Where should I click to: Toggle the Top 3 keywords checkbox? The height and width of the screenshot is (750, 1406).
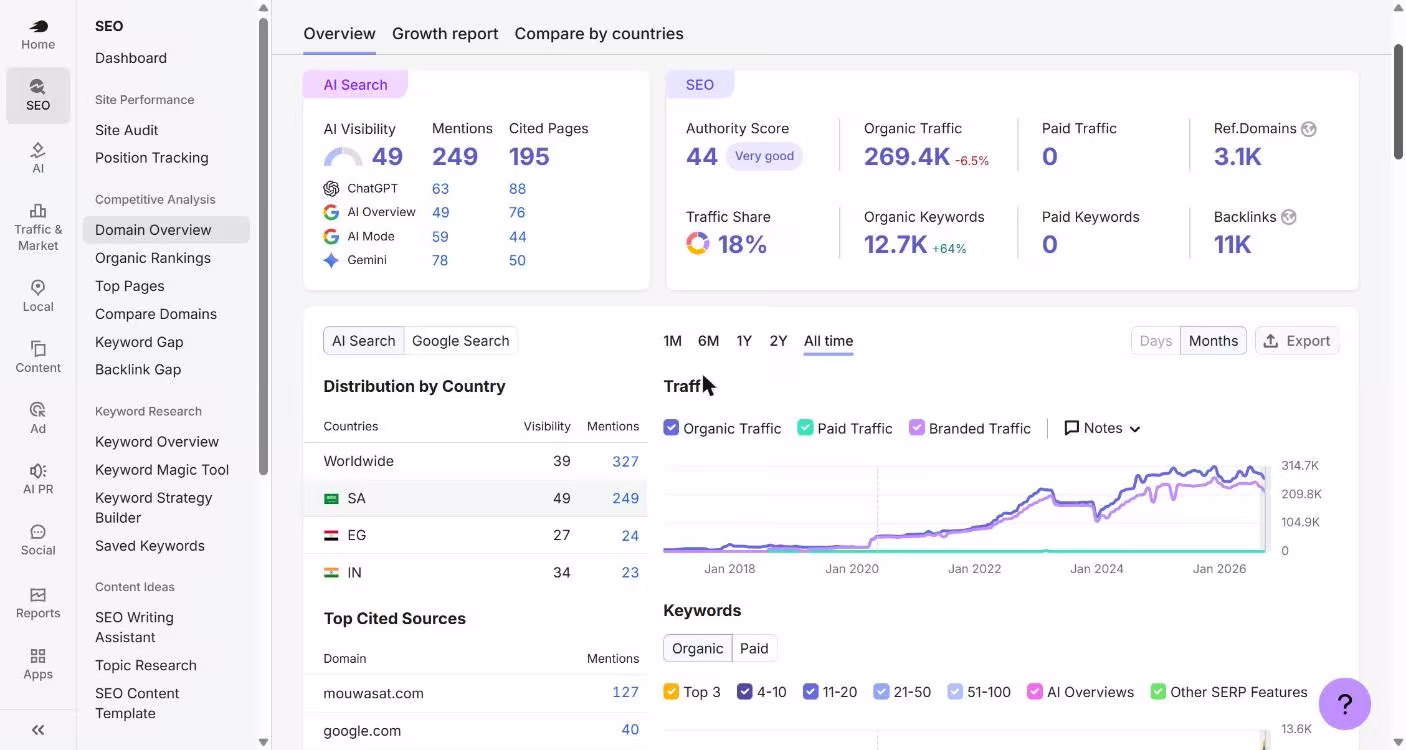pos(671,692)
